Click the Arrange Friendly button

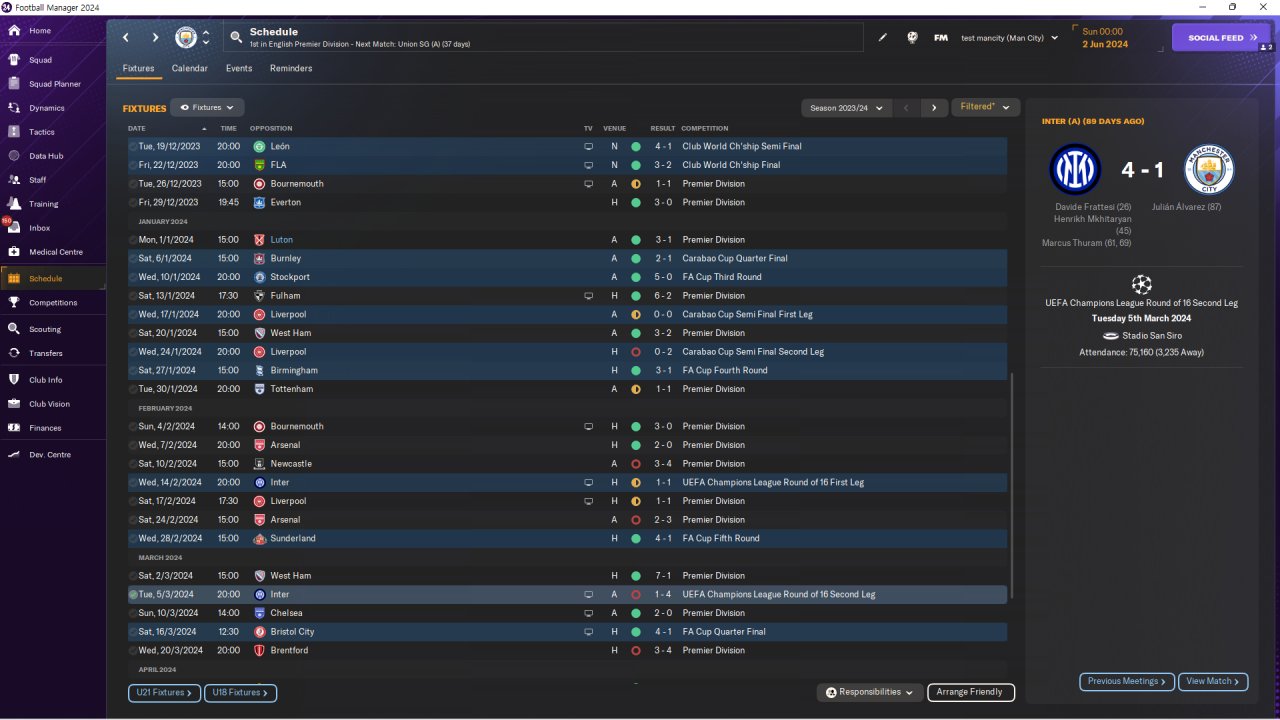tap(971, 692)
